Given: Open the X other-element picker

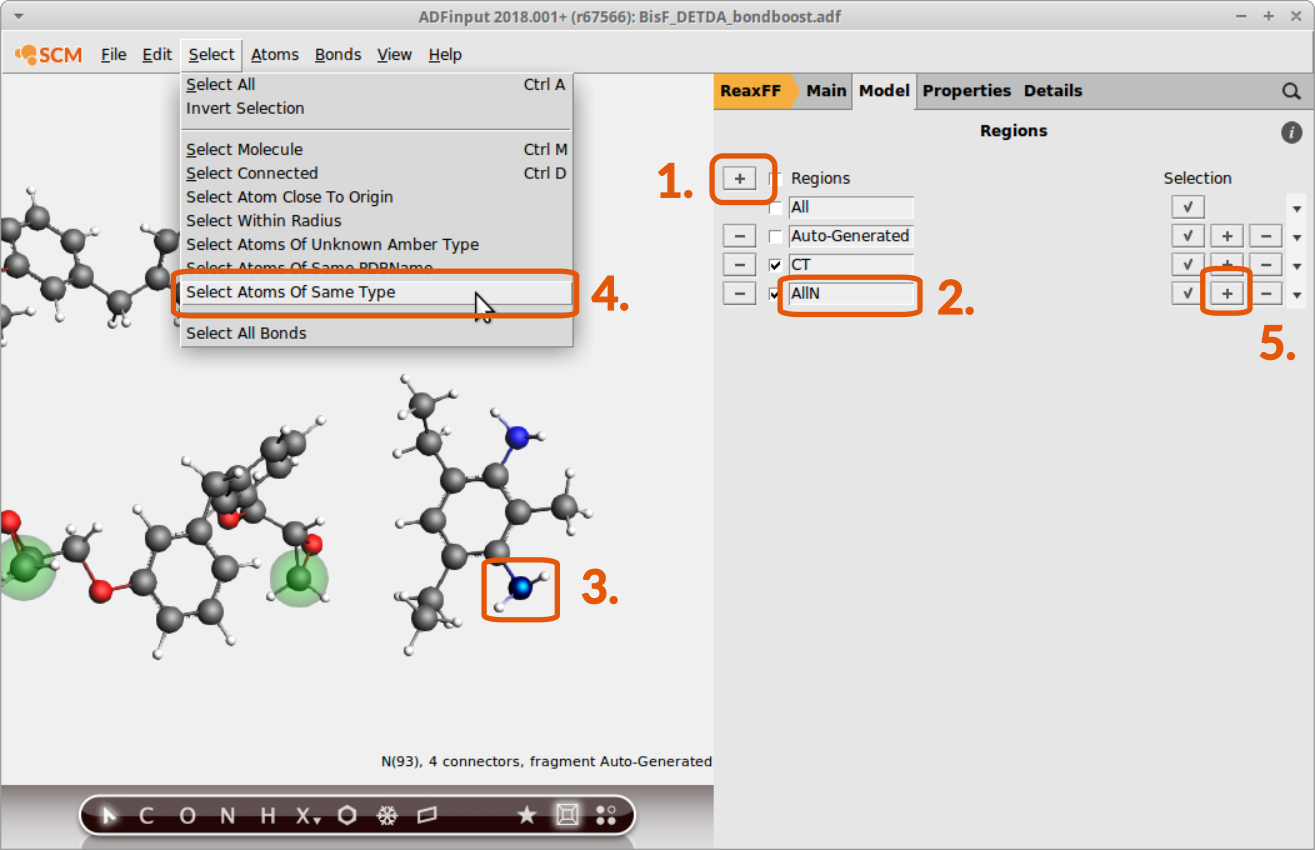Looking at the screenshot, I should click(306, 816).
